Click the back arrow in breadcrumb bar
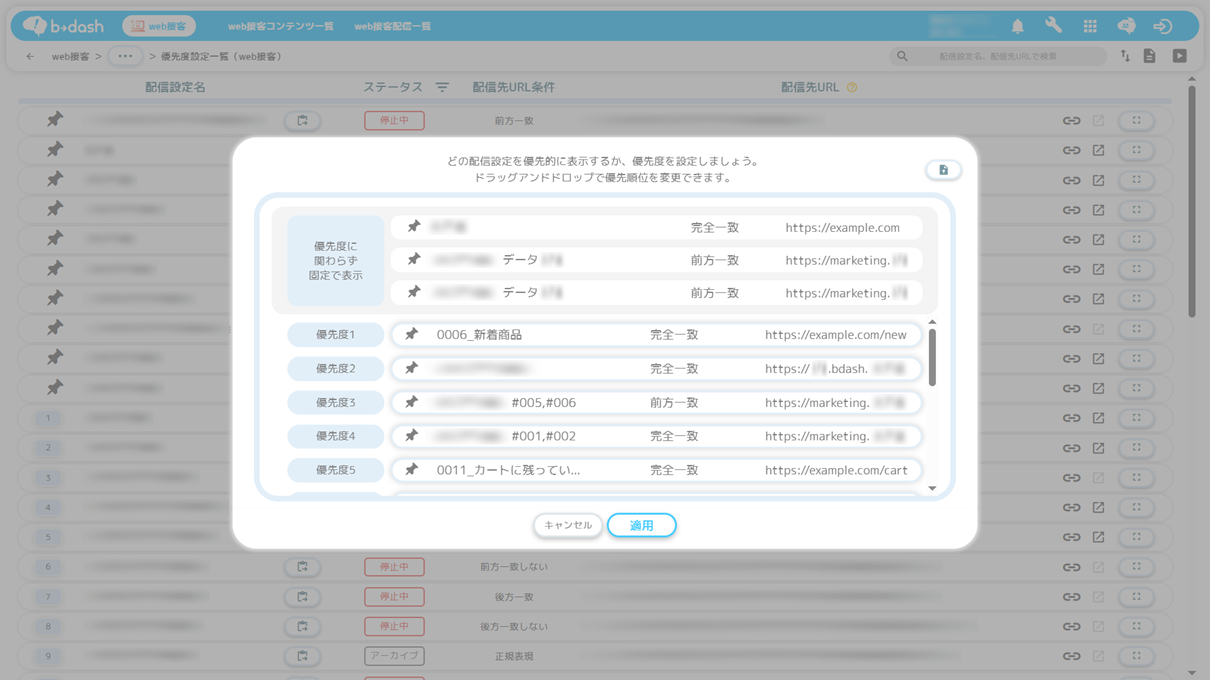 [30, 57]
